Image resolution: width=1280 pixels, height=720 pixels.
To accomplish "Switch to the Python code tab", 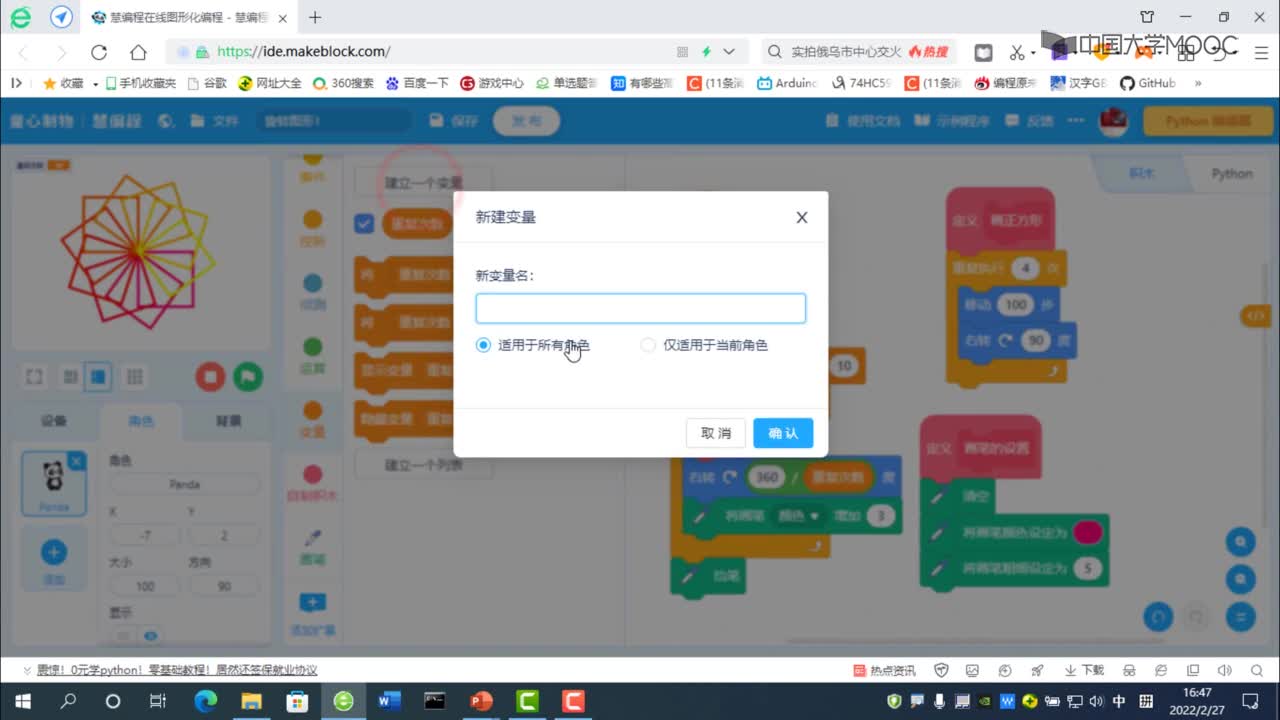I will point(1232,173).
